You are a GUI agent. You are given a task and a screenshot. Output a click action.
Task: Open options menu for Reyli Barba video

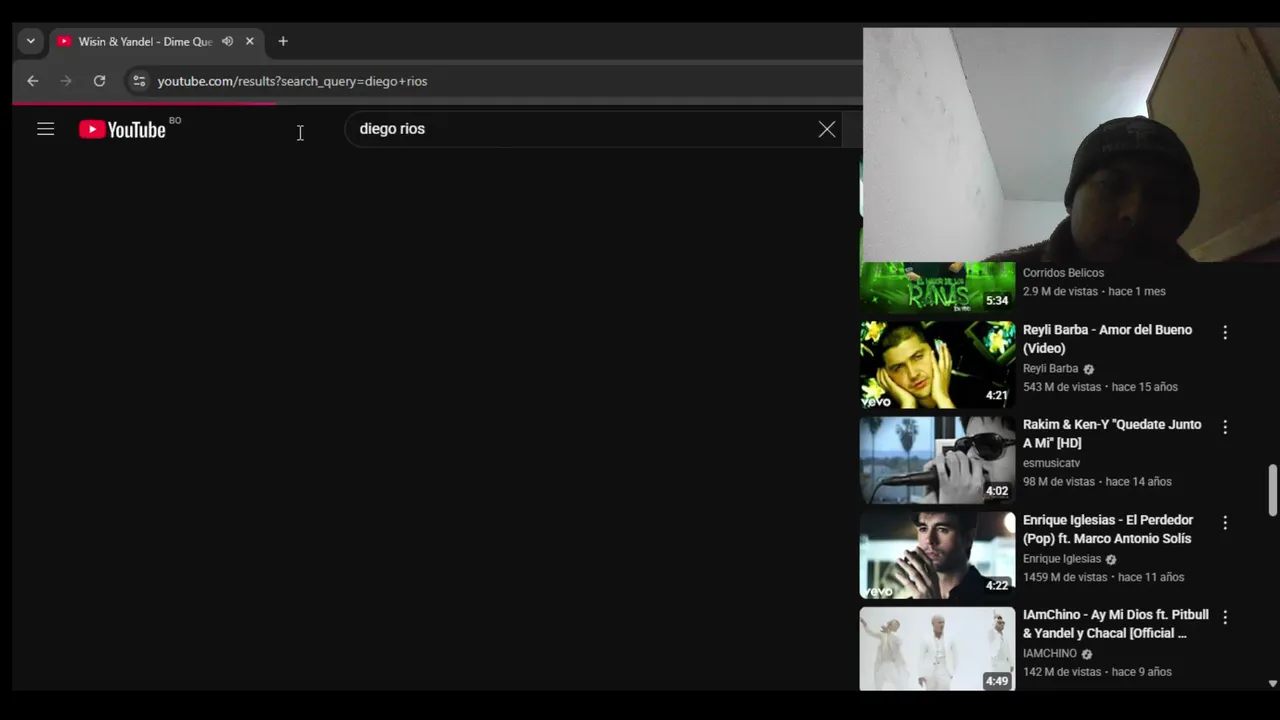point(1225,332)
